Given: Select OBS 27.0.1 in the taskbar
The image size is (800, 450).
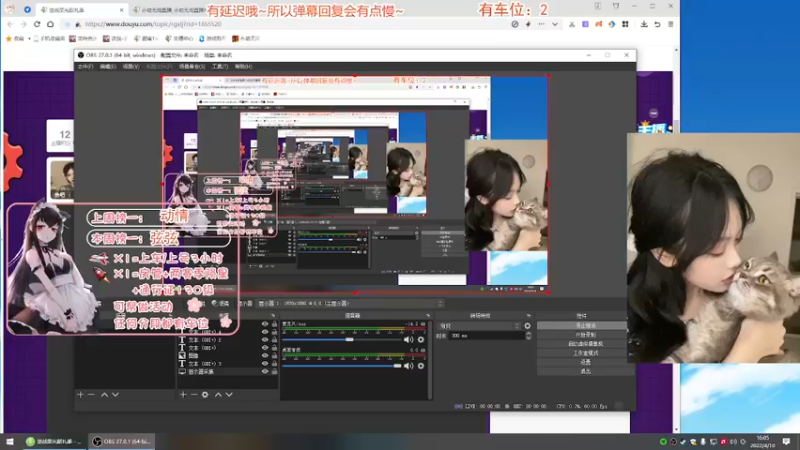Looking at the screenshot, I should [x=122, y=441].
